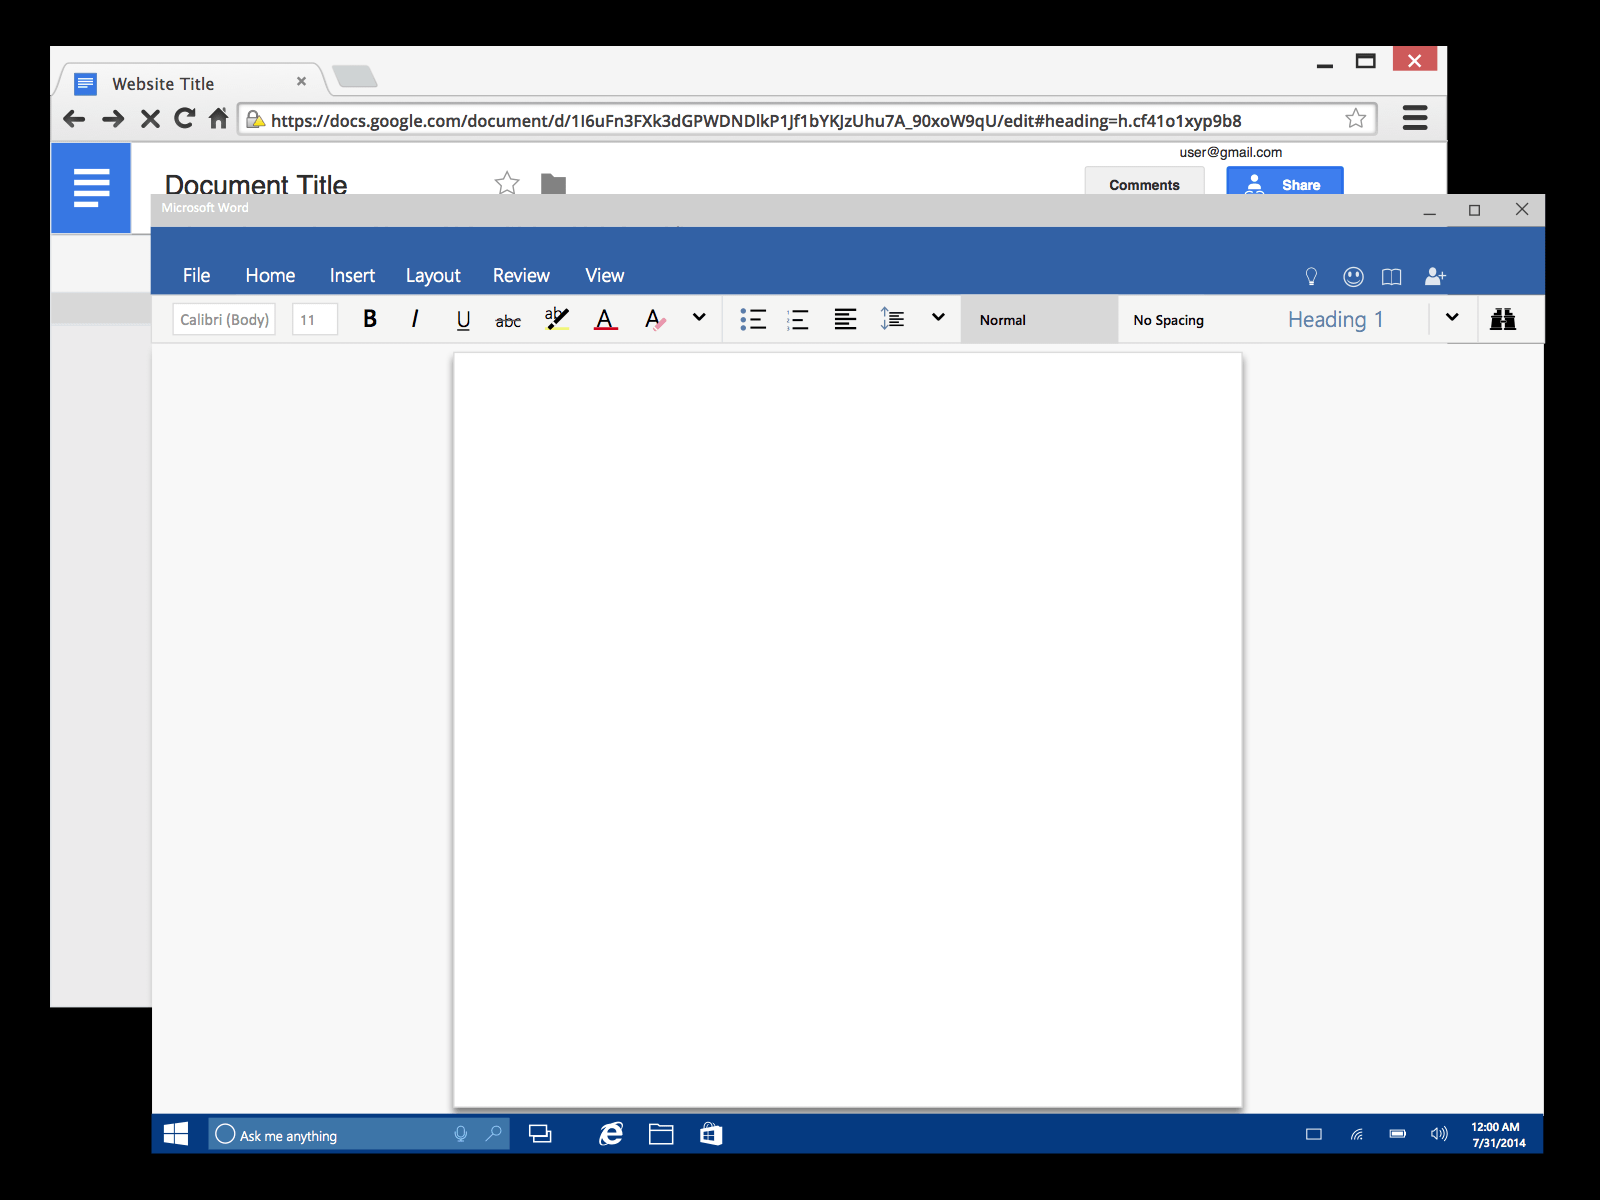This screenshot has height=1200, width=1600.
Task: Select the No Spacing style
Action: [x=1167, y=319]
